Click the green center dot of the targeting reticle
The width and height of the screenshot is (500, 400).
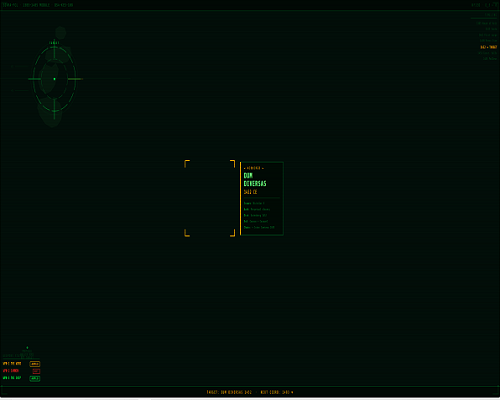click(x=54, y=79)
